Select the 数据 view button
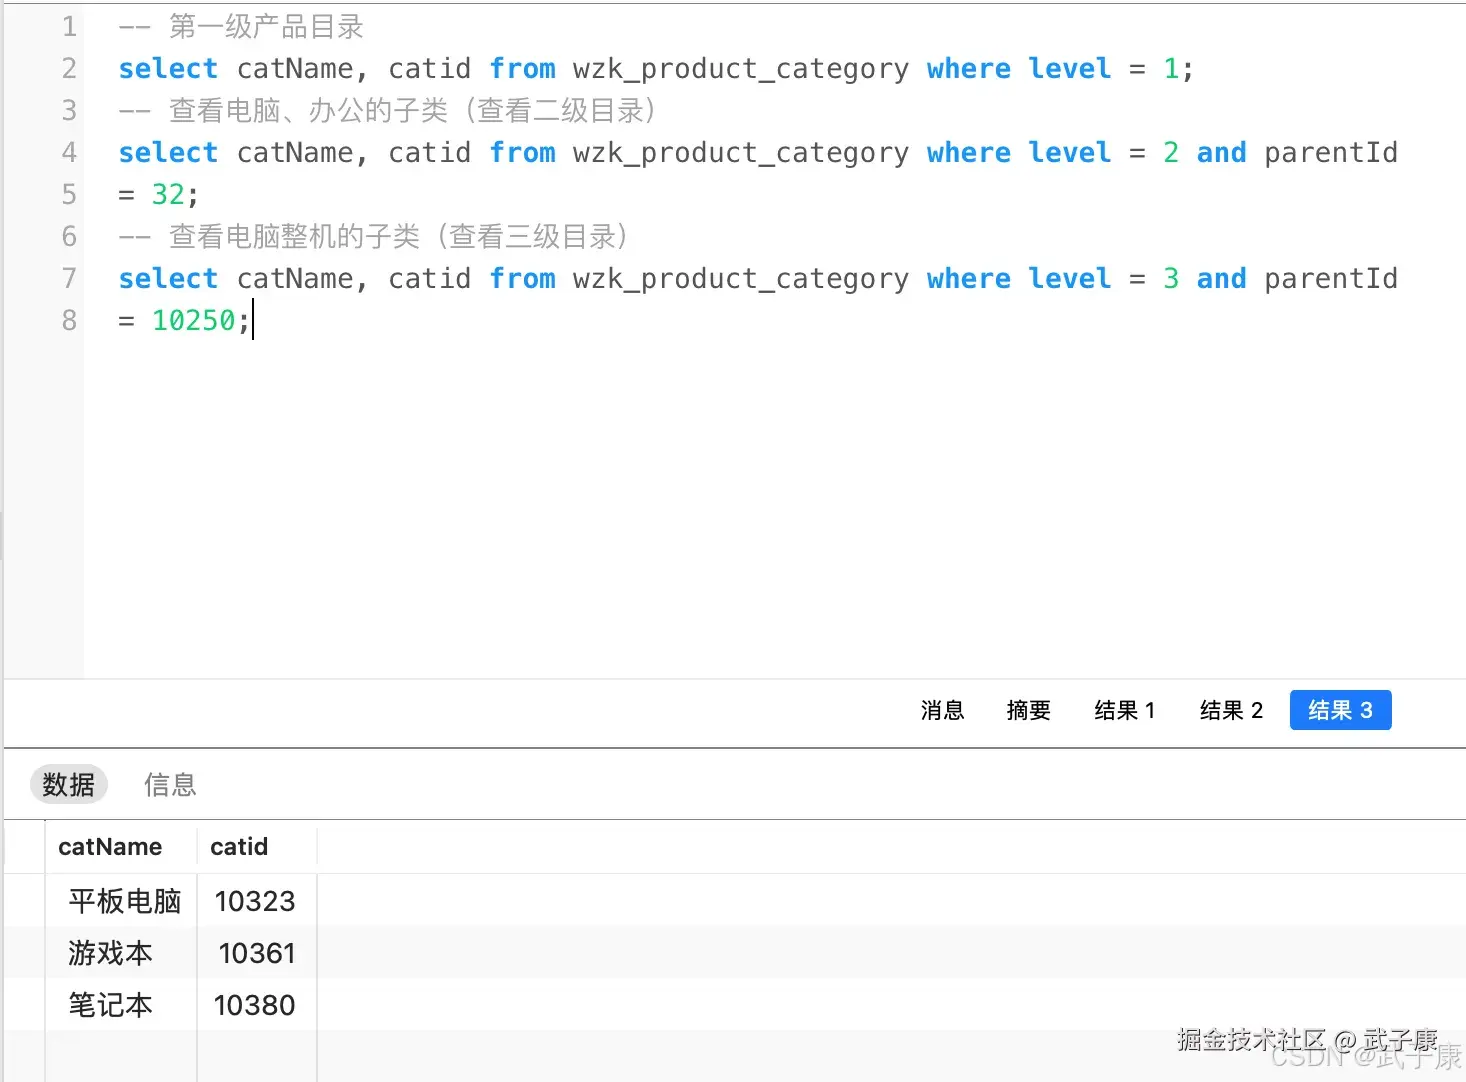 point(68,785)
